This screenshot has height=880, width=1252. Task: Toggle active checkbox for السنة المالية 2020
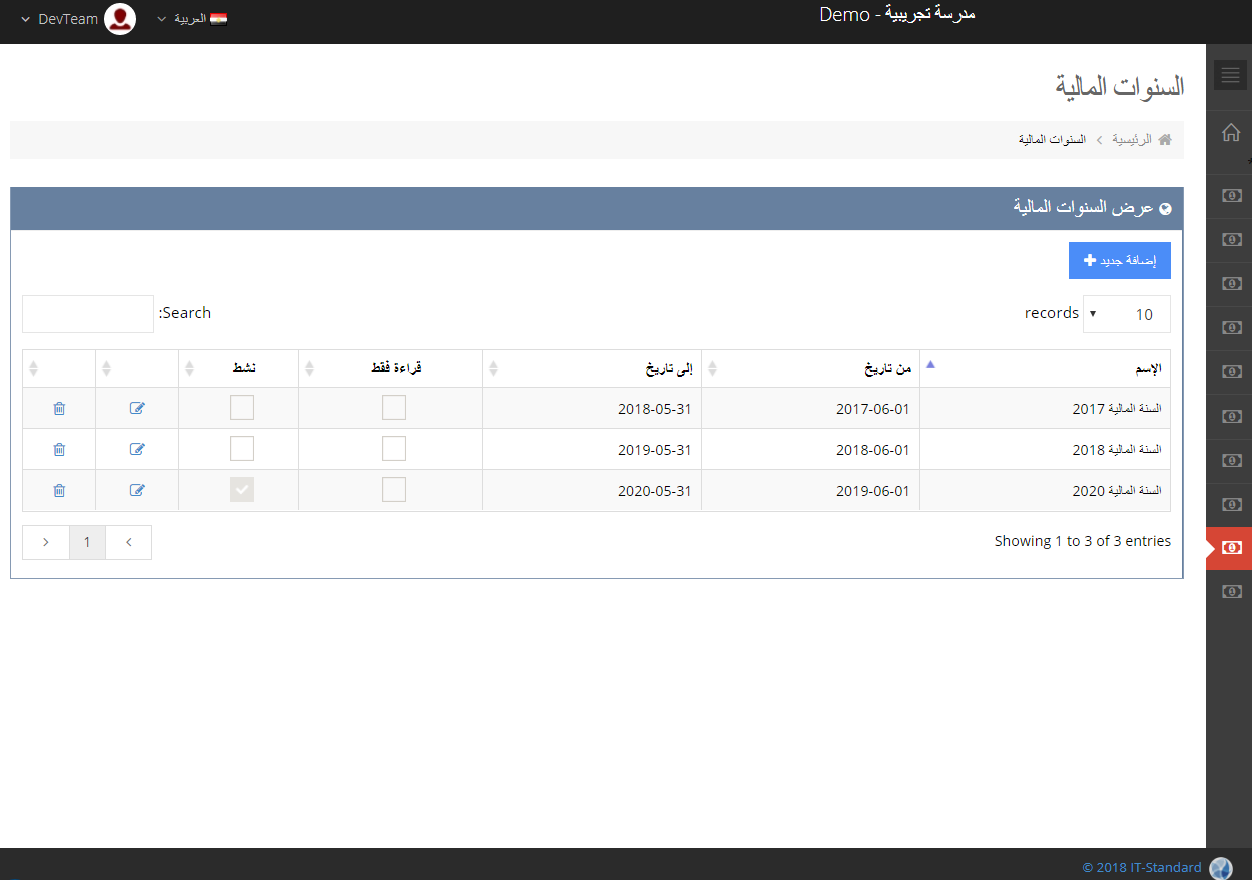click(x=242, y=490)
